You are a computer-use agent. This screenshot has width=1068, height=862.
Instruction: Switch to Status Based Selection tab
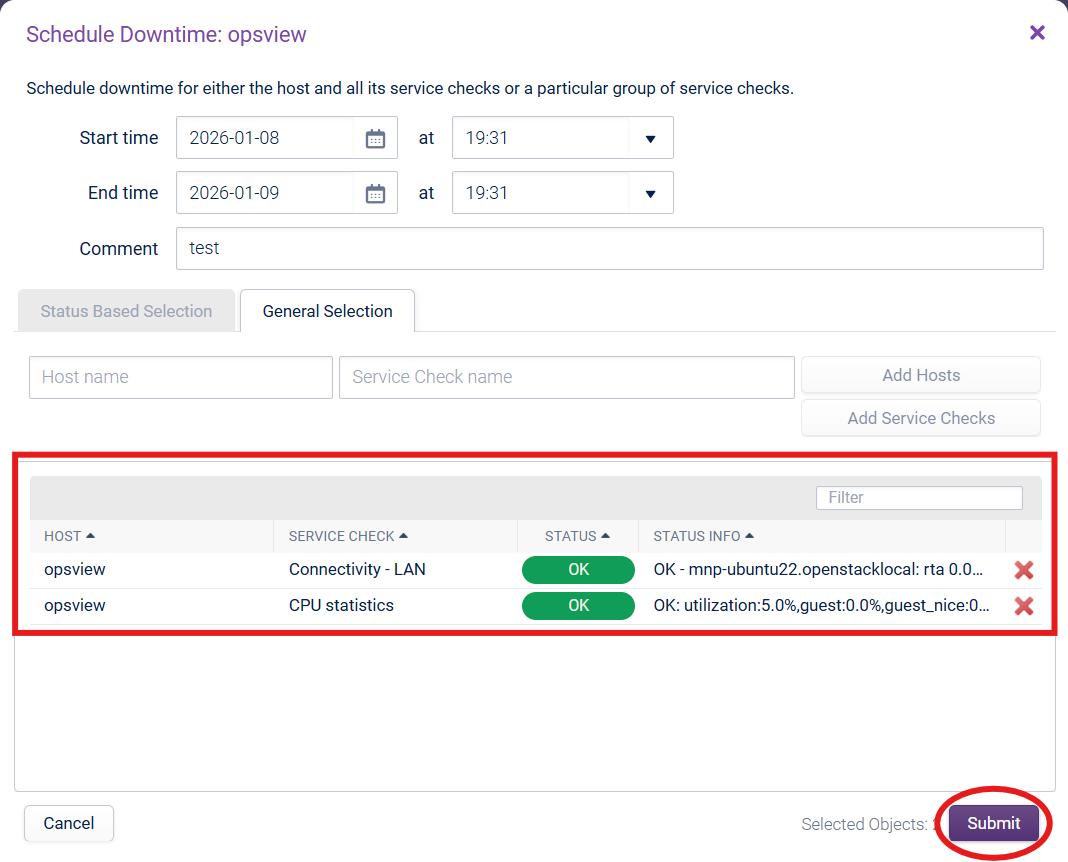point(126,311)
